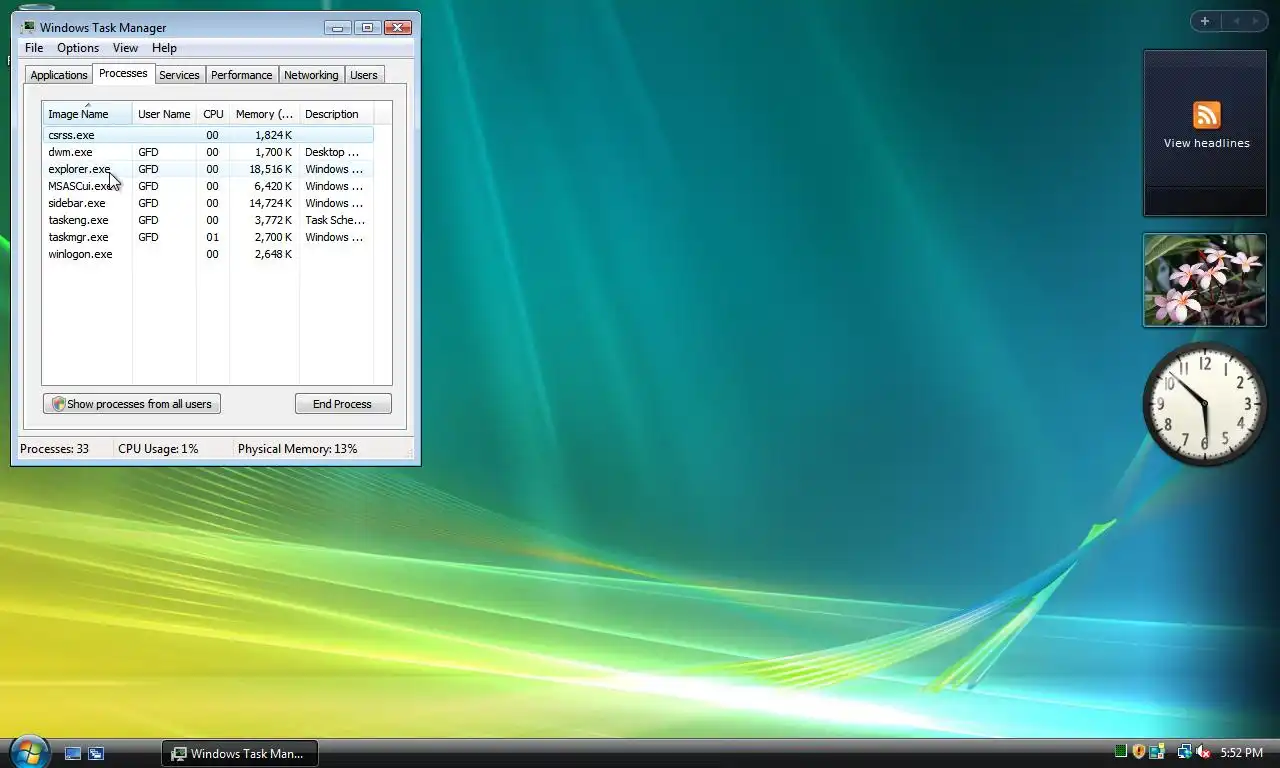The width and height of the screenshot is (1280, 768).
Task: Click the flower slideshow gadget thumbnail
Action: click(x=1205, y=280)
